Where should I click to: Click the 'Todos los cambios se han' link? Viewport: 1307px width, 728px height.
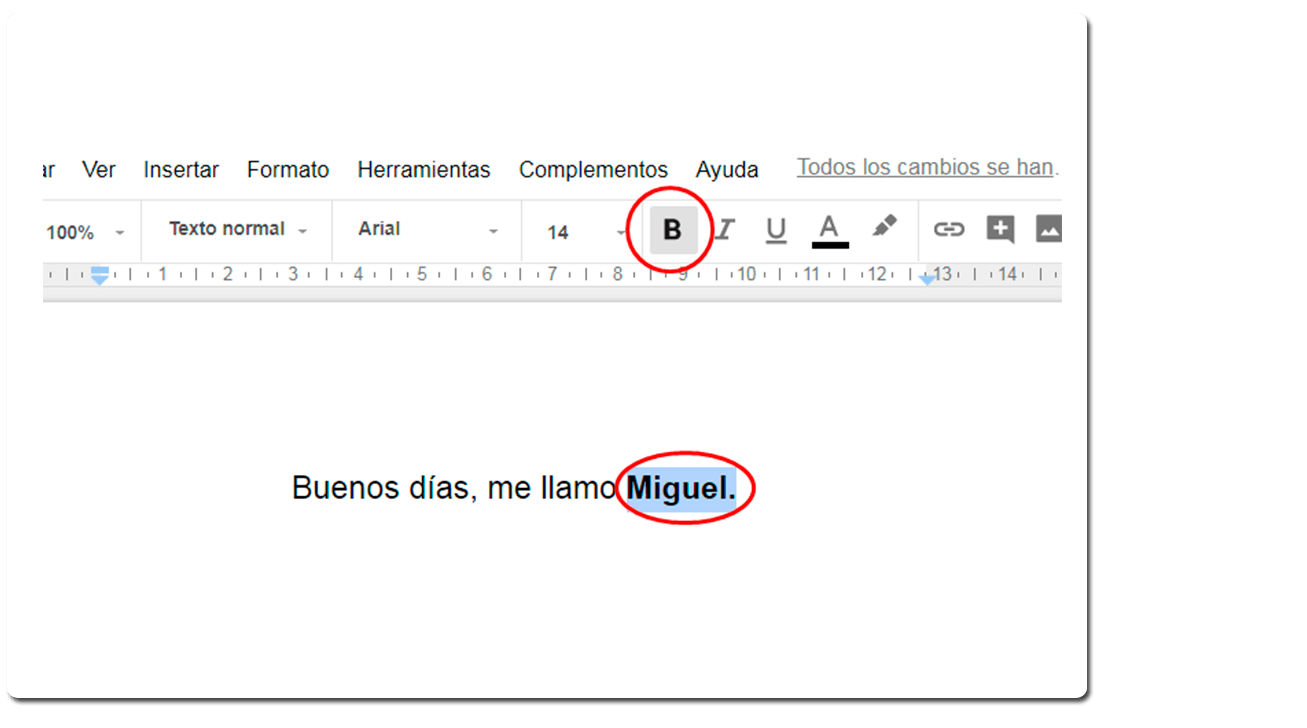(x=927, y=167)
